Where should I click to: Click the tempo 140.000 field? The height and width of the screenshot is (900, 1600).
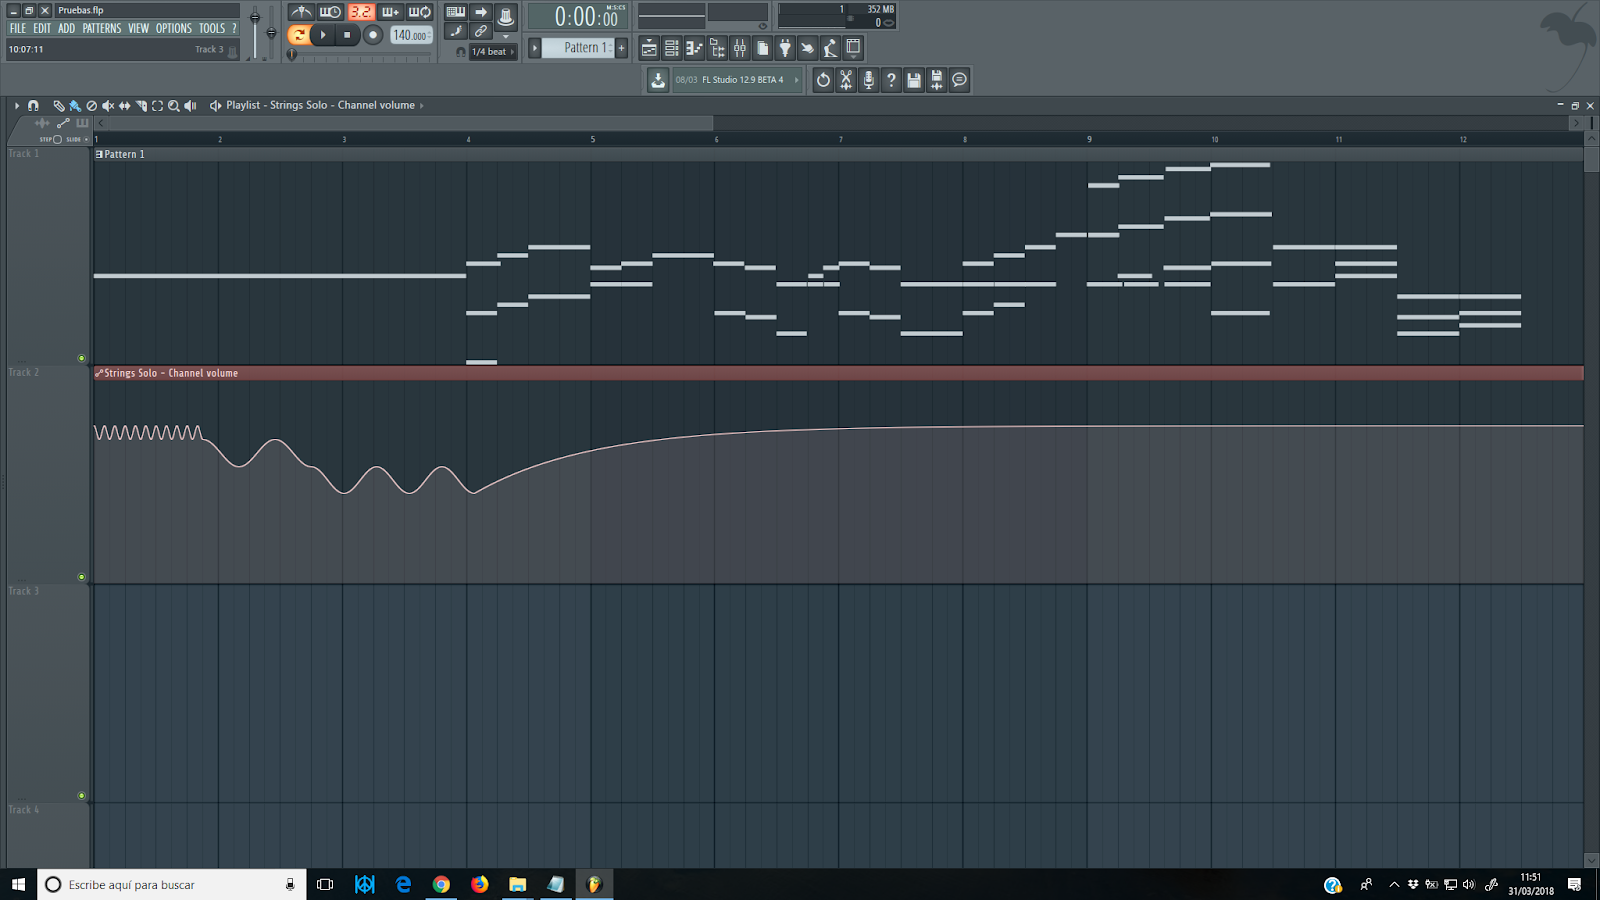pos(411,35)
